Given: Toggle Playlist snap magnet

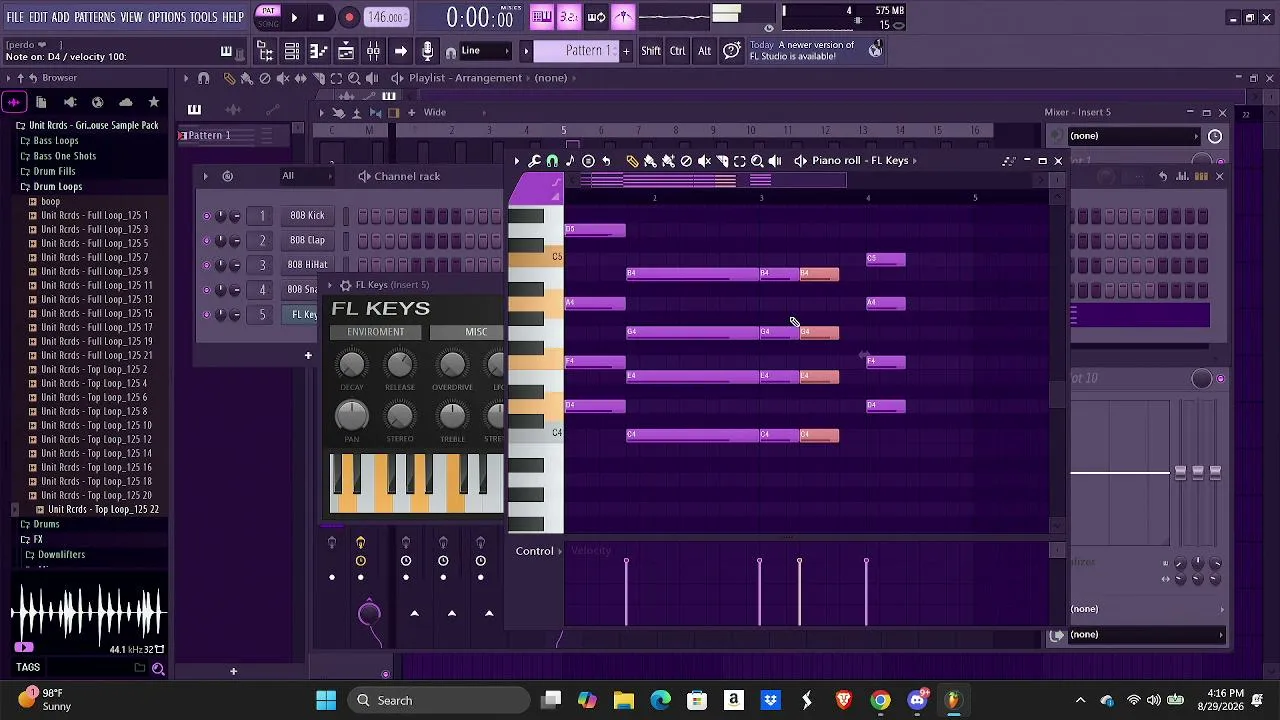Looking at the screenshot, I should [204, 78].
